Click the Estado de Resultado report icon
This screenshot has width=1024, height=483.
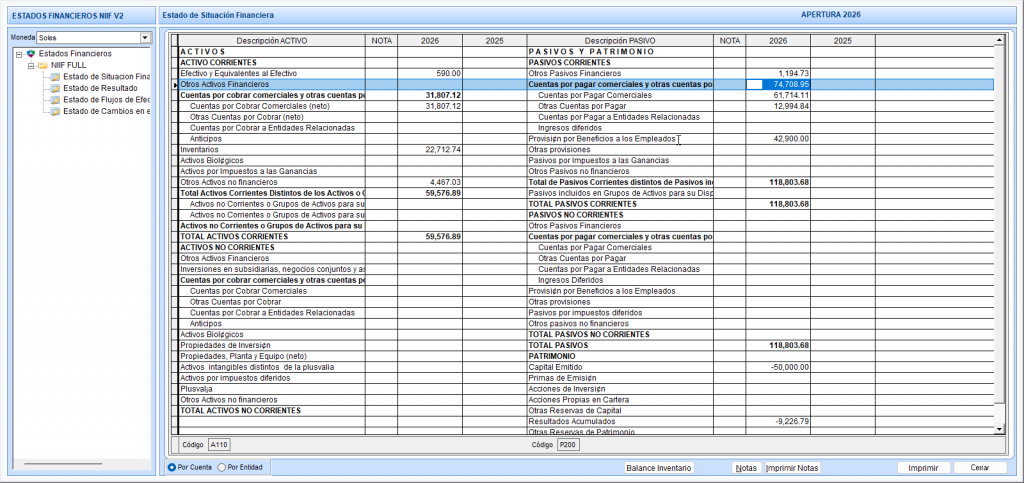pyautogui.click(x=56, y=88)
